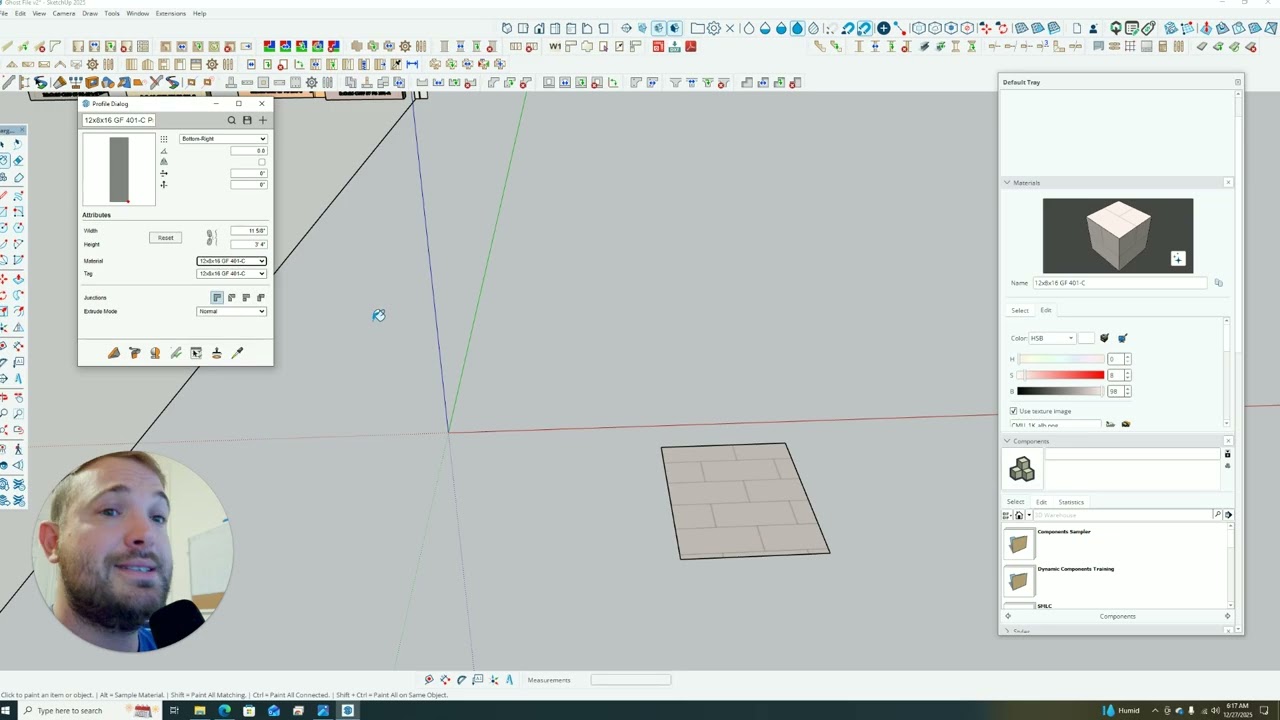The width and height of the screenshot is (1280, 720).
Task: Click the match color on screen icon
Action: (1122, 338)
